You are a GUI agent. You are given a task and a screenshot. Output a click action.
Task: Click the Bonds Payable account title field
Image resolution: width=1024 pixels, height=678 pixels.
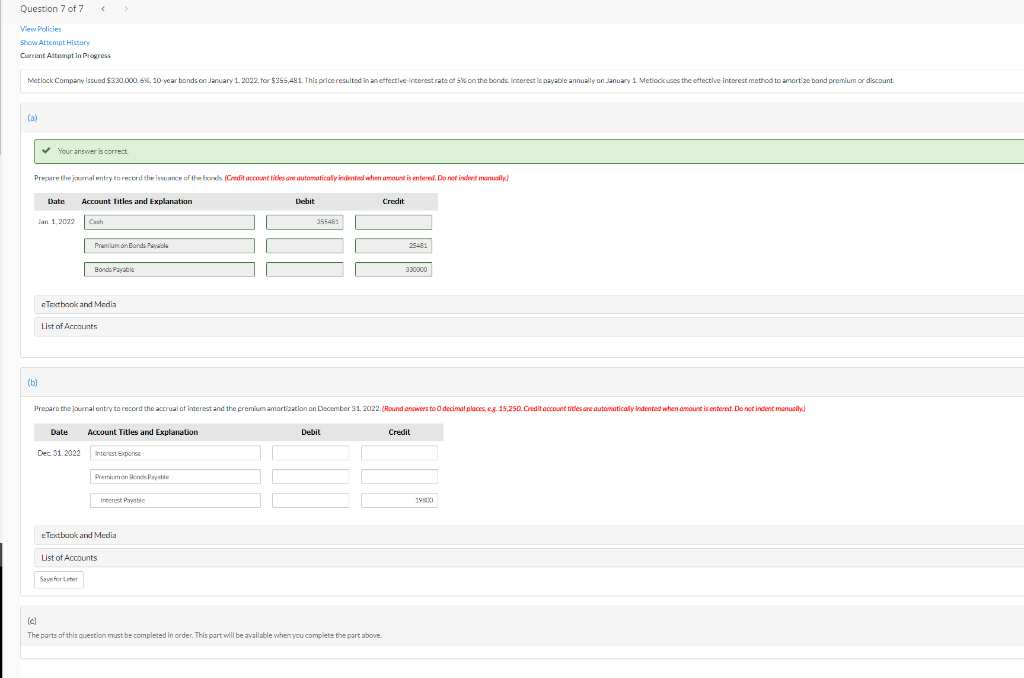pos(169,269)
